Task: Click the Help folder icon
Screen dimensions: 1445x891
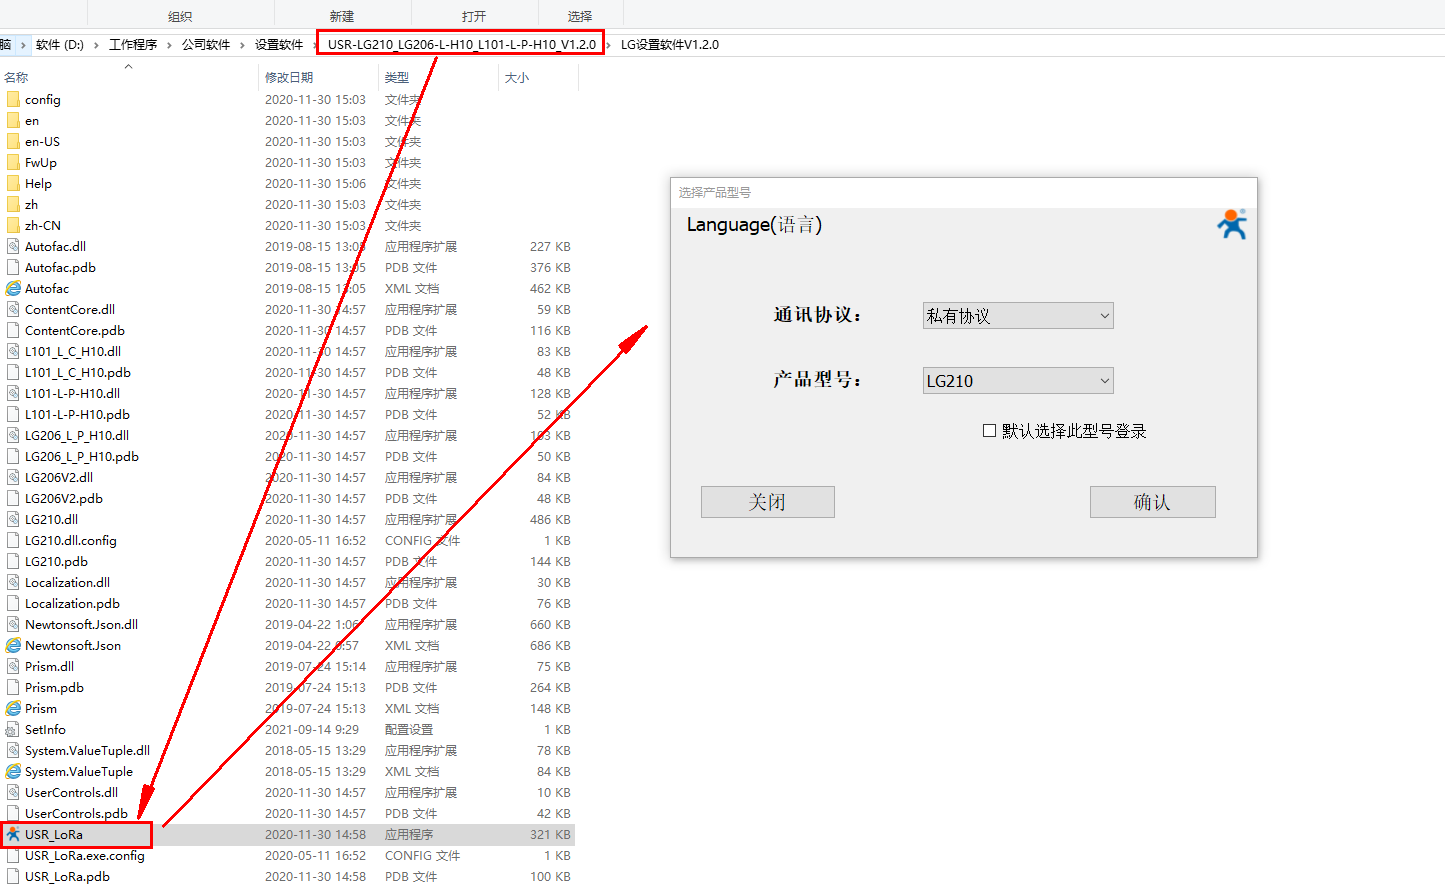Action: [x=13, y=183]
